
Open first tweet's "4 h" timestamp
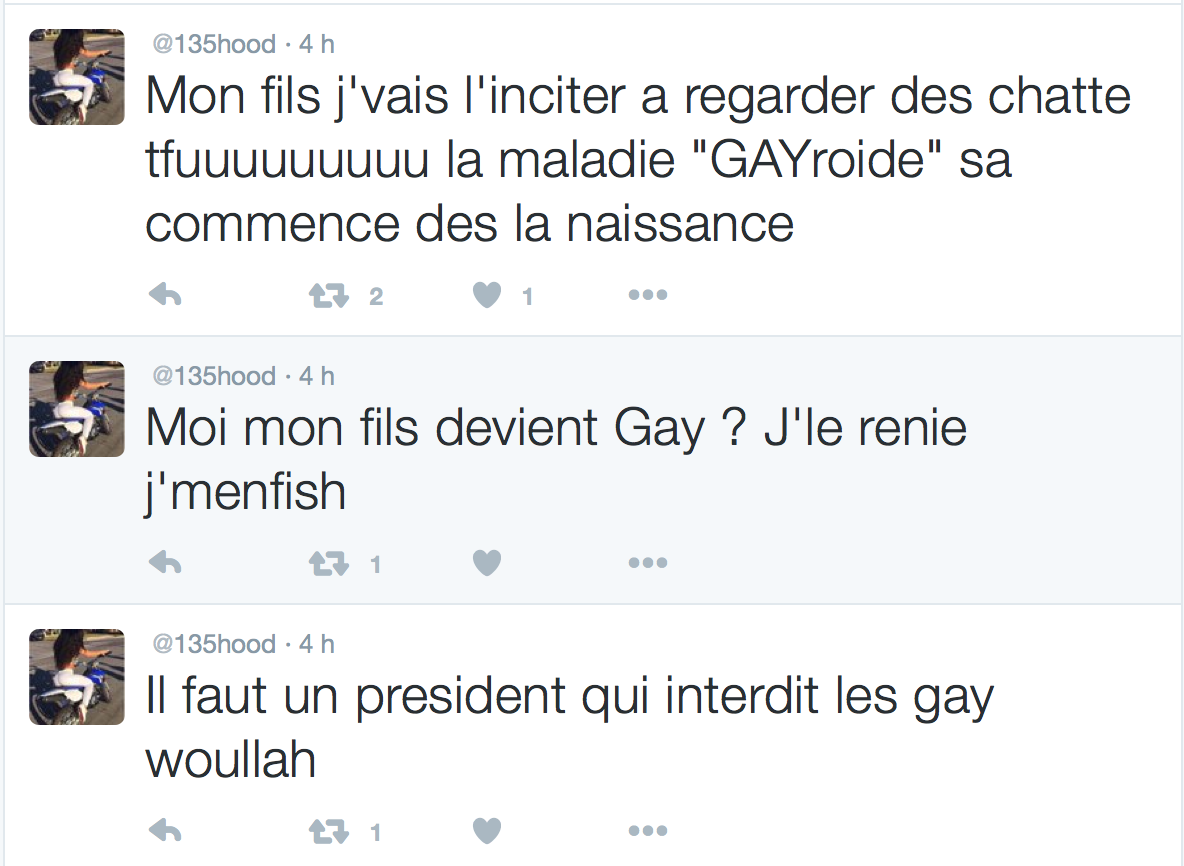(317, 44)
